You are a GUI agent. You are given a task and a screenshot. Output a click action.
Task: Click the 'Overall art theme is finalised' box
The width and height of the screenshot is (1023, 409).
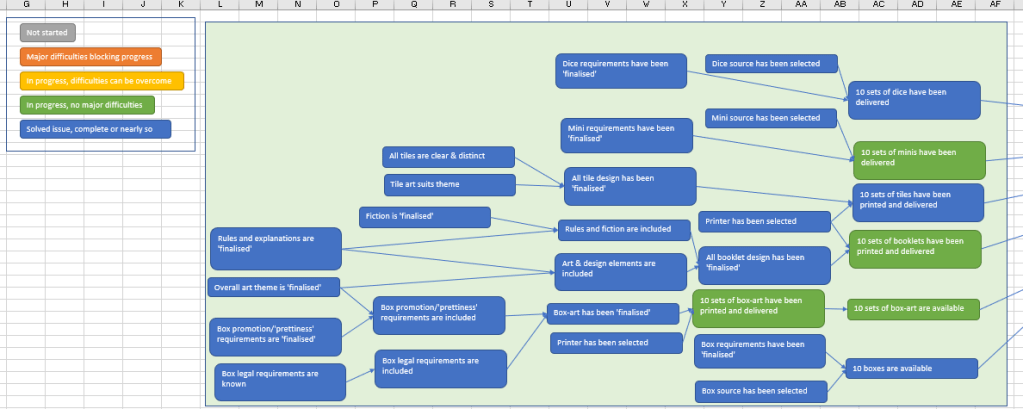tap(274, 288)
